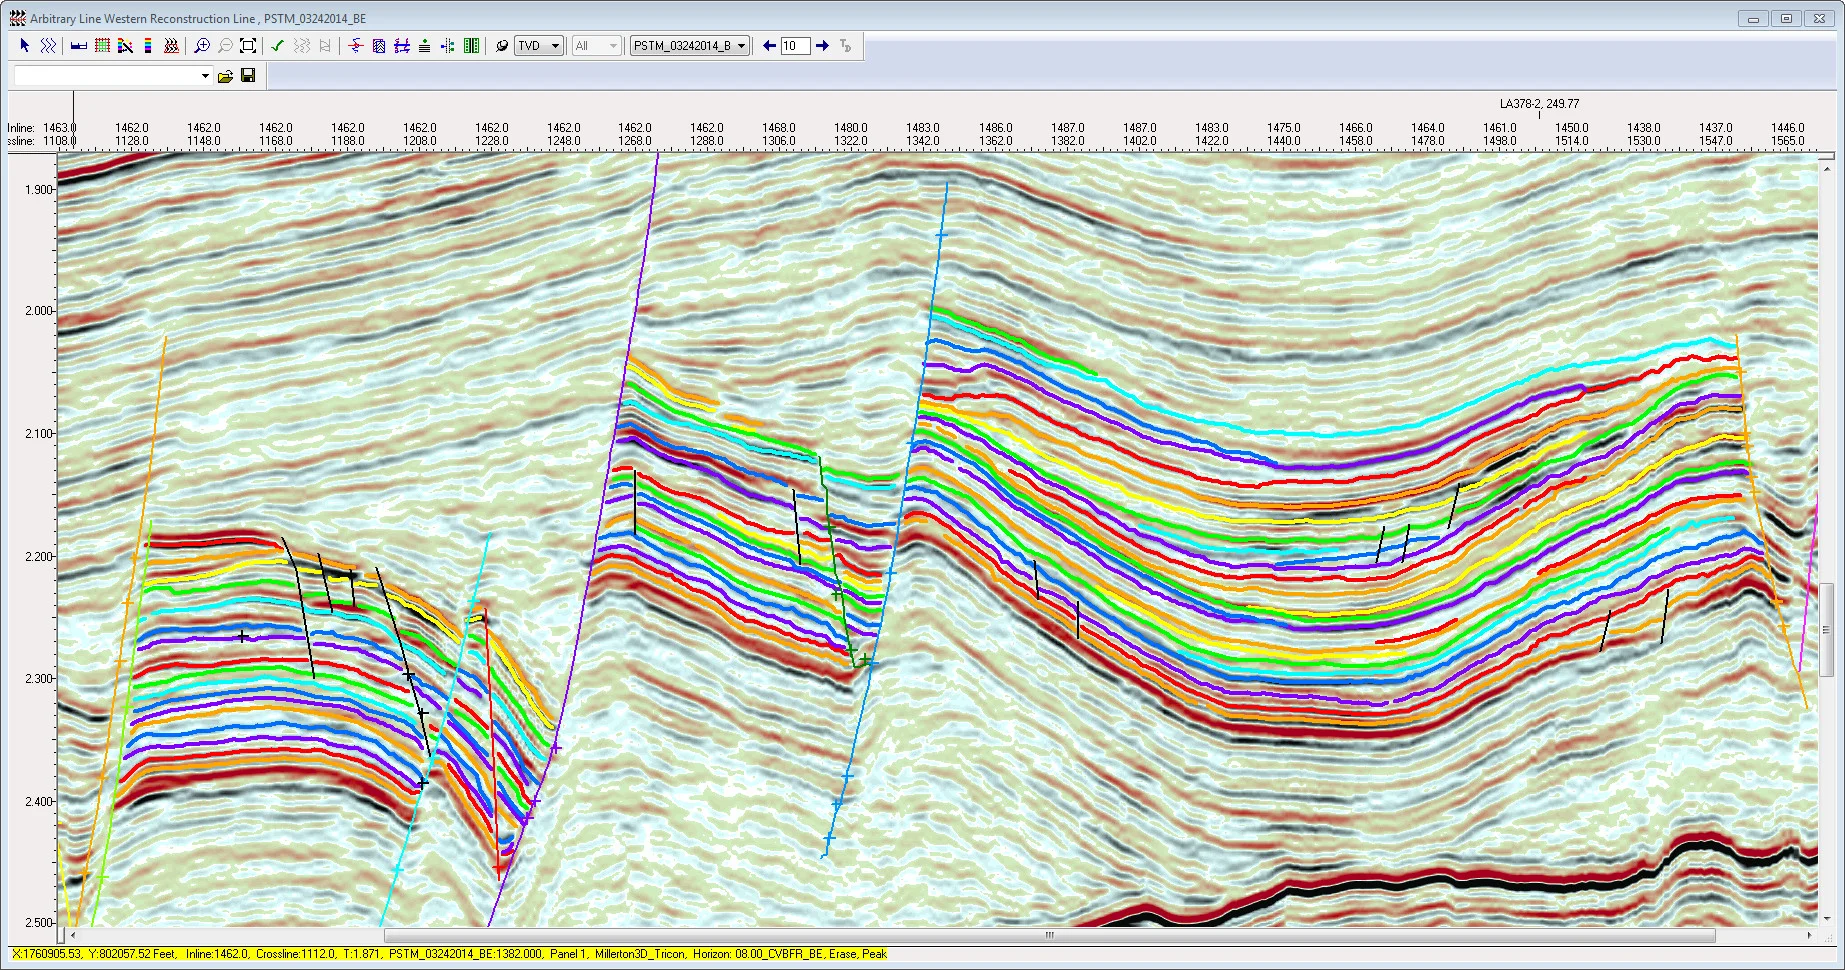Click the application icon in title bar
Viewport: 1845px width, 970px height.
pyautogui.click(x=17, y=18)
